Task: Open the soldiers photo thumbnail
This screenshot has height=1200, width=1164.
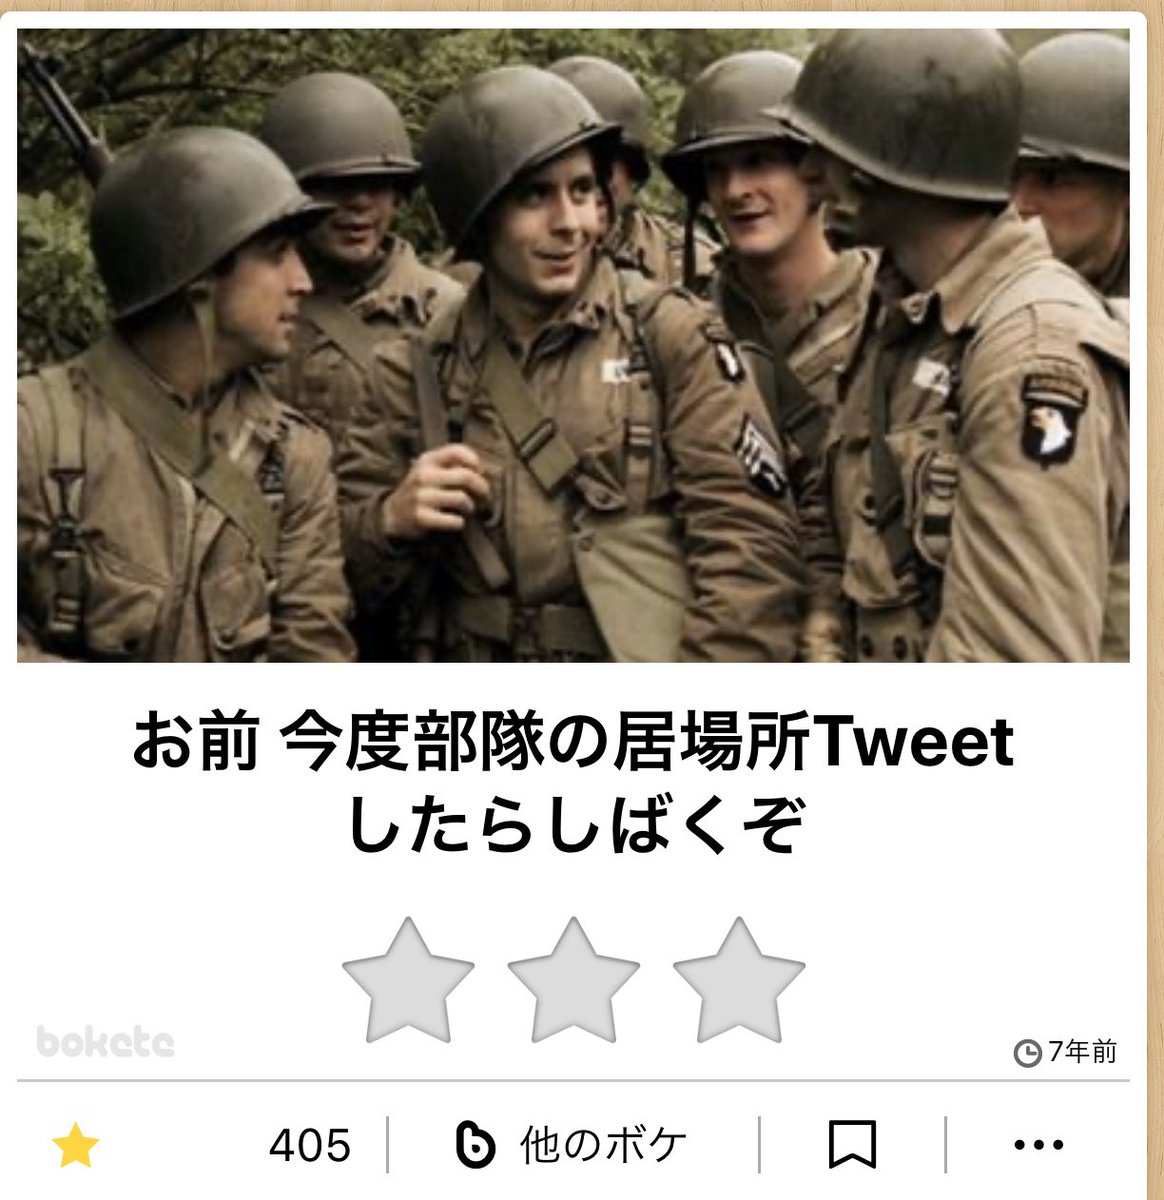Action: (573, 345)
